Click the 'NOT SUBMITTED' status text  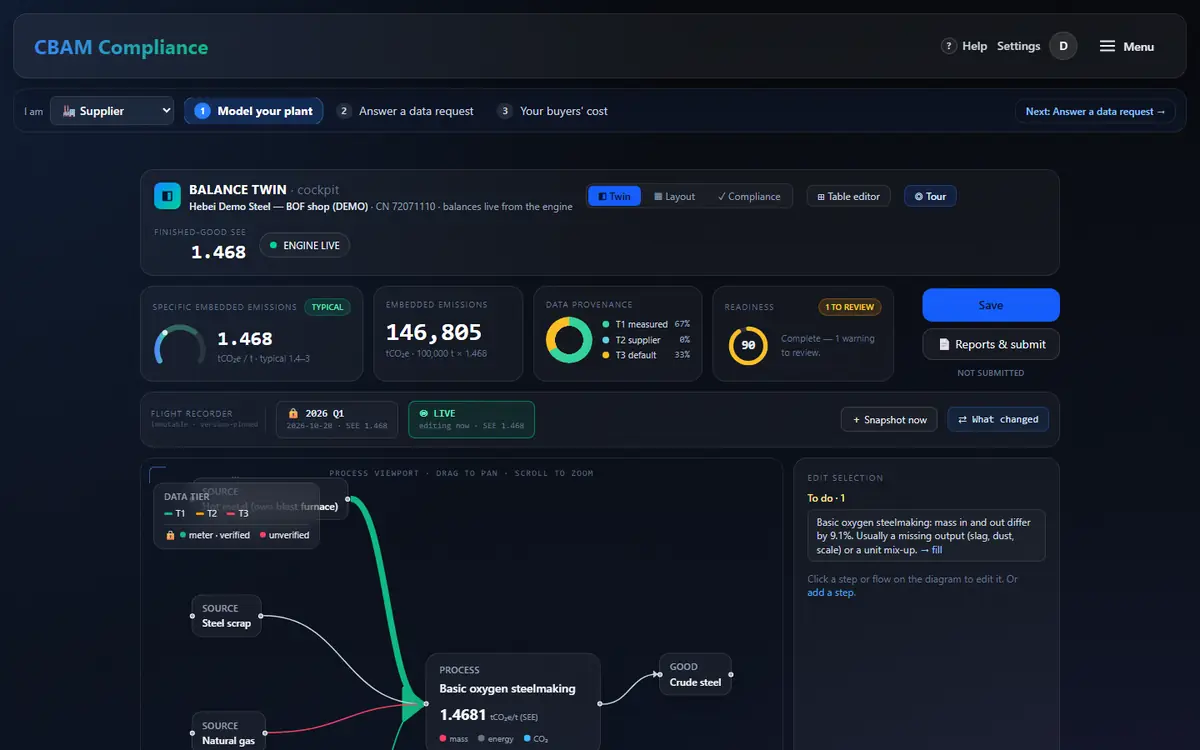click(991, 373)
